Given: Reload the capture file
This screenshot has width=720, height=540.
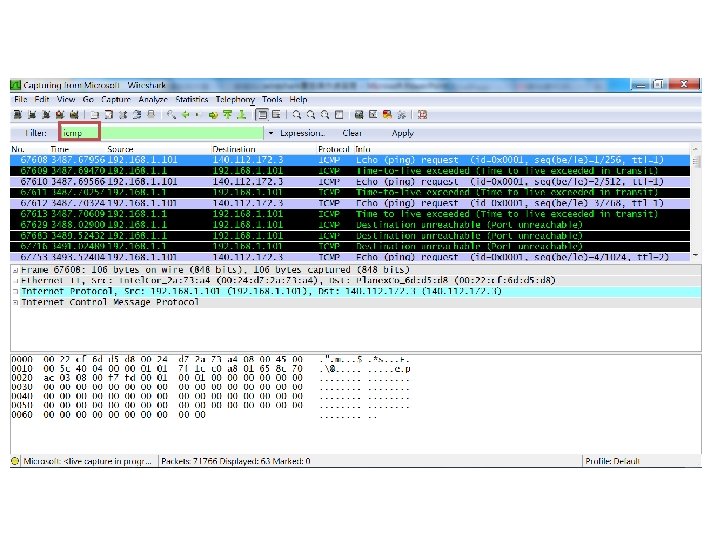Looking at the screenshot, I should click(137, 115).
